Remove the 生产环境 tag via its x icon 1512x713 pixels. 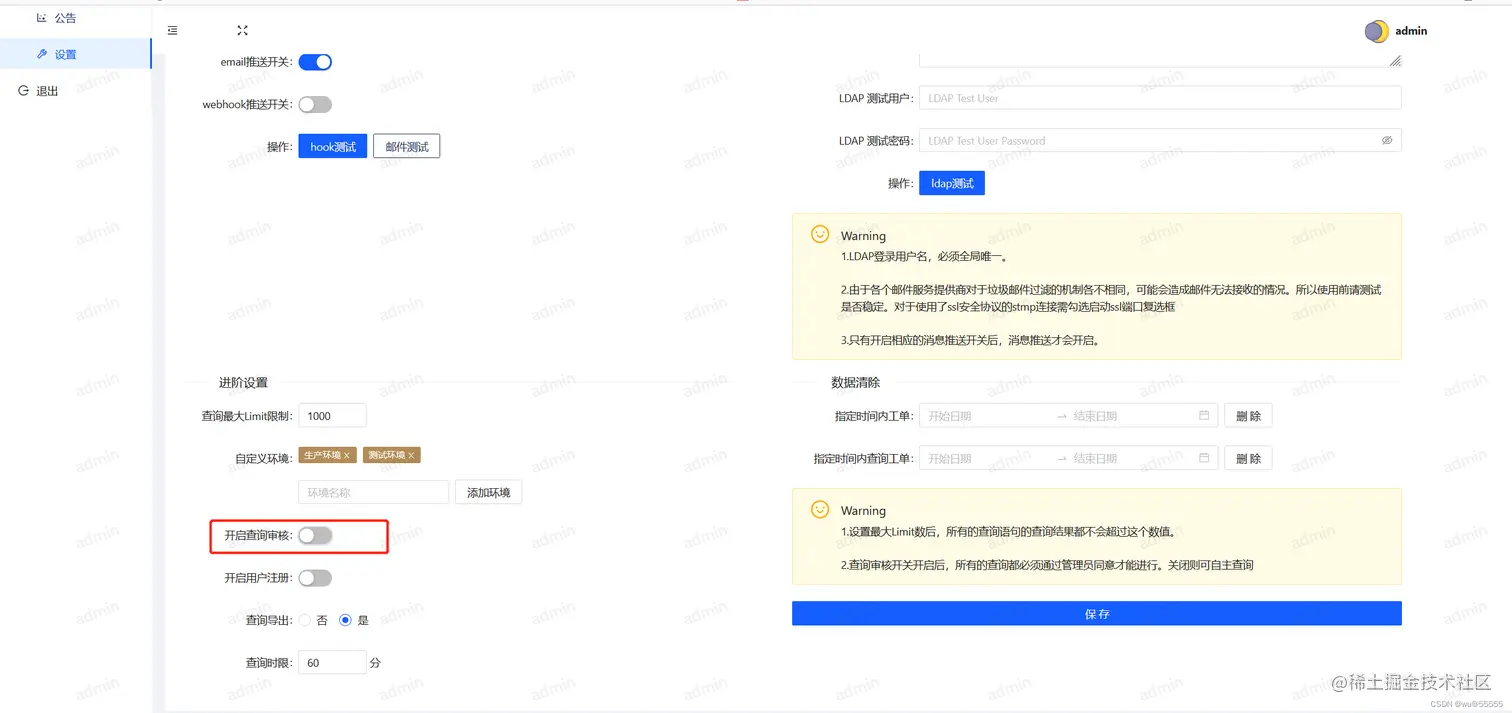[x=344, y=454]
